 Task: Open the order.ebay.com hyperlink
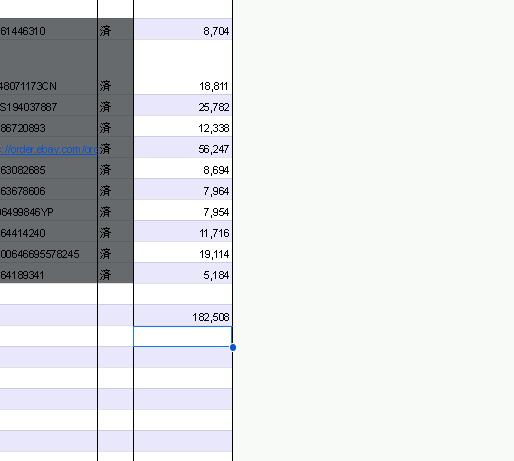tap(49, 149)
